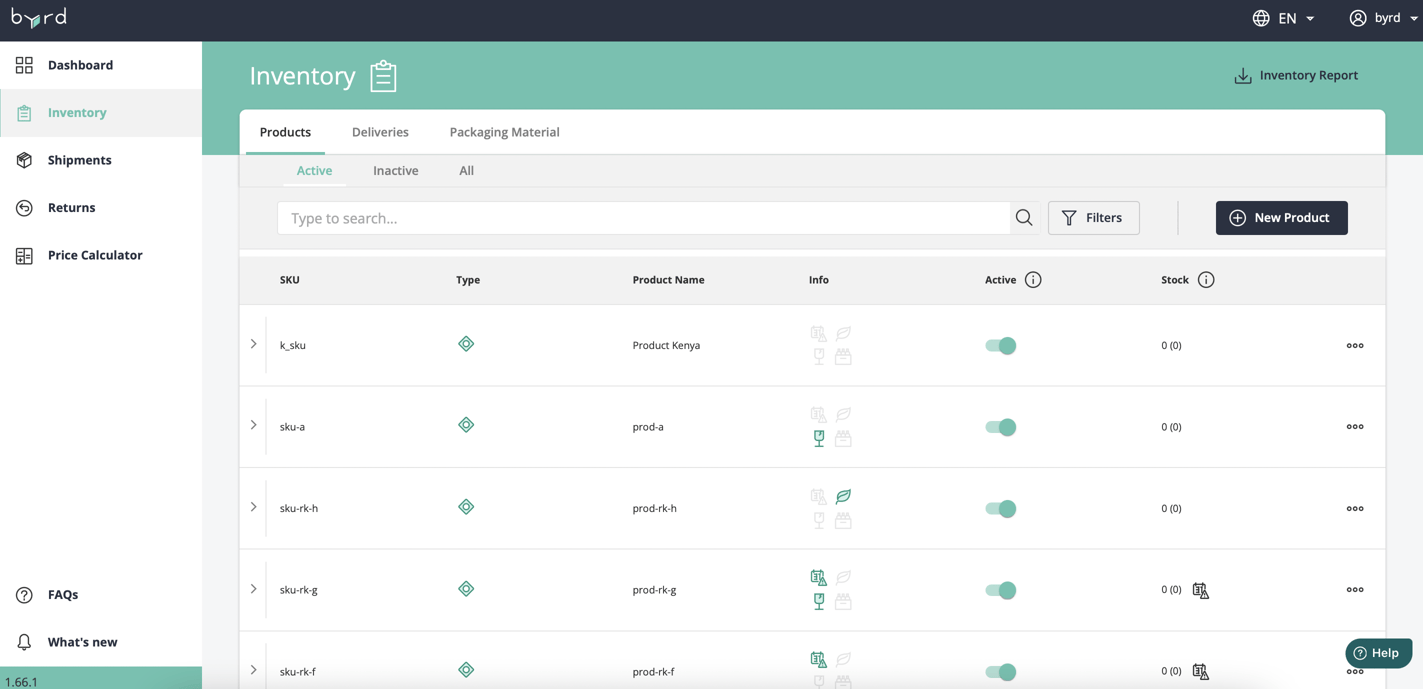The width and height of the screenshot is (1423, 689).
Task: Click the search magnifier icon
Action: click(1023, 217)
